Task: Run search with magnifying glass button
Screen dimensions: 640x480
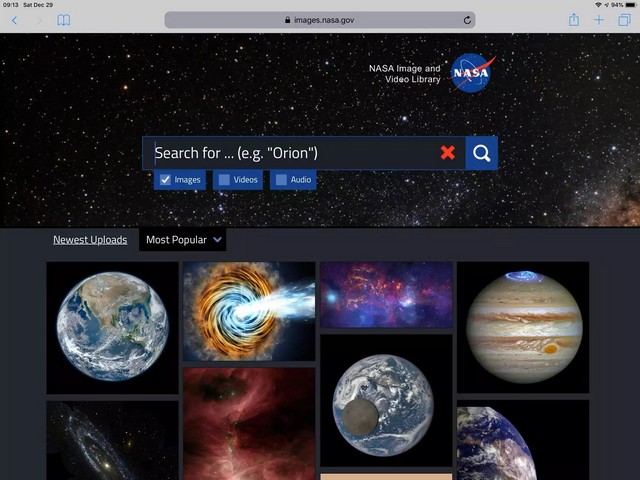Action: point(482,153)
